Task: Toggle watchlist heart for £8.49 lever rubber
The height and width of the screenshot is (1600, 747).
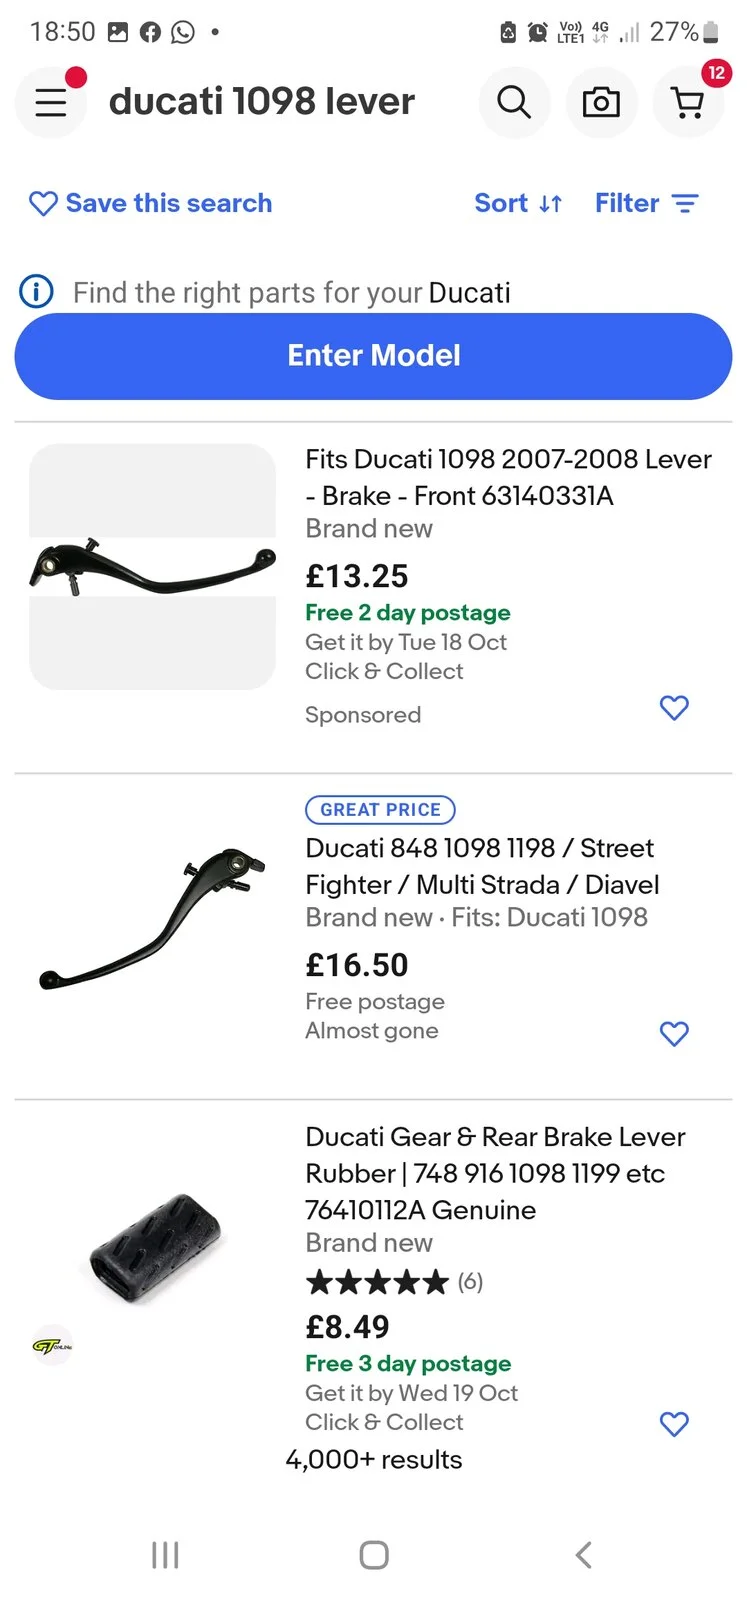Action: (674, 1424)
